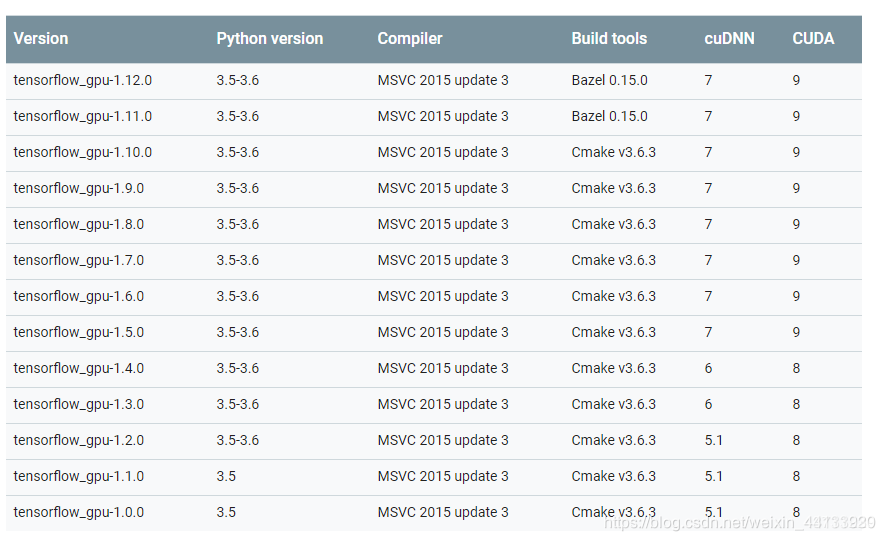The width and height of the screenshot is (885, 541).
Task: Click the Build tools column header
Action: click(609, 38)
